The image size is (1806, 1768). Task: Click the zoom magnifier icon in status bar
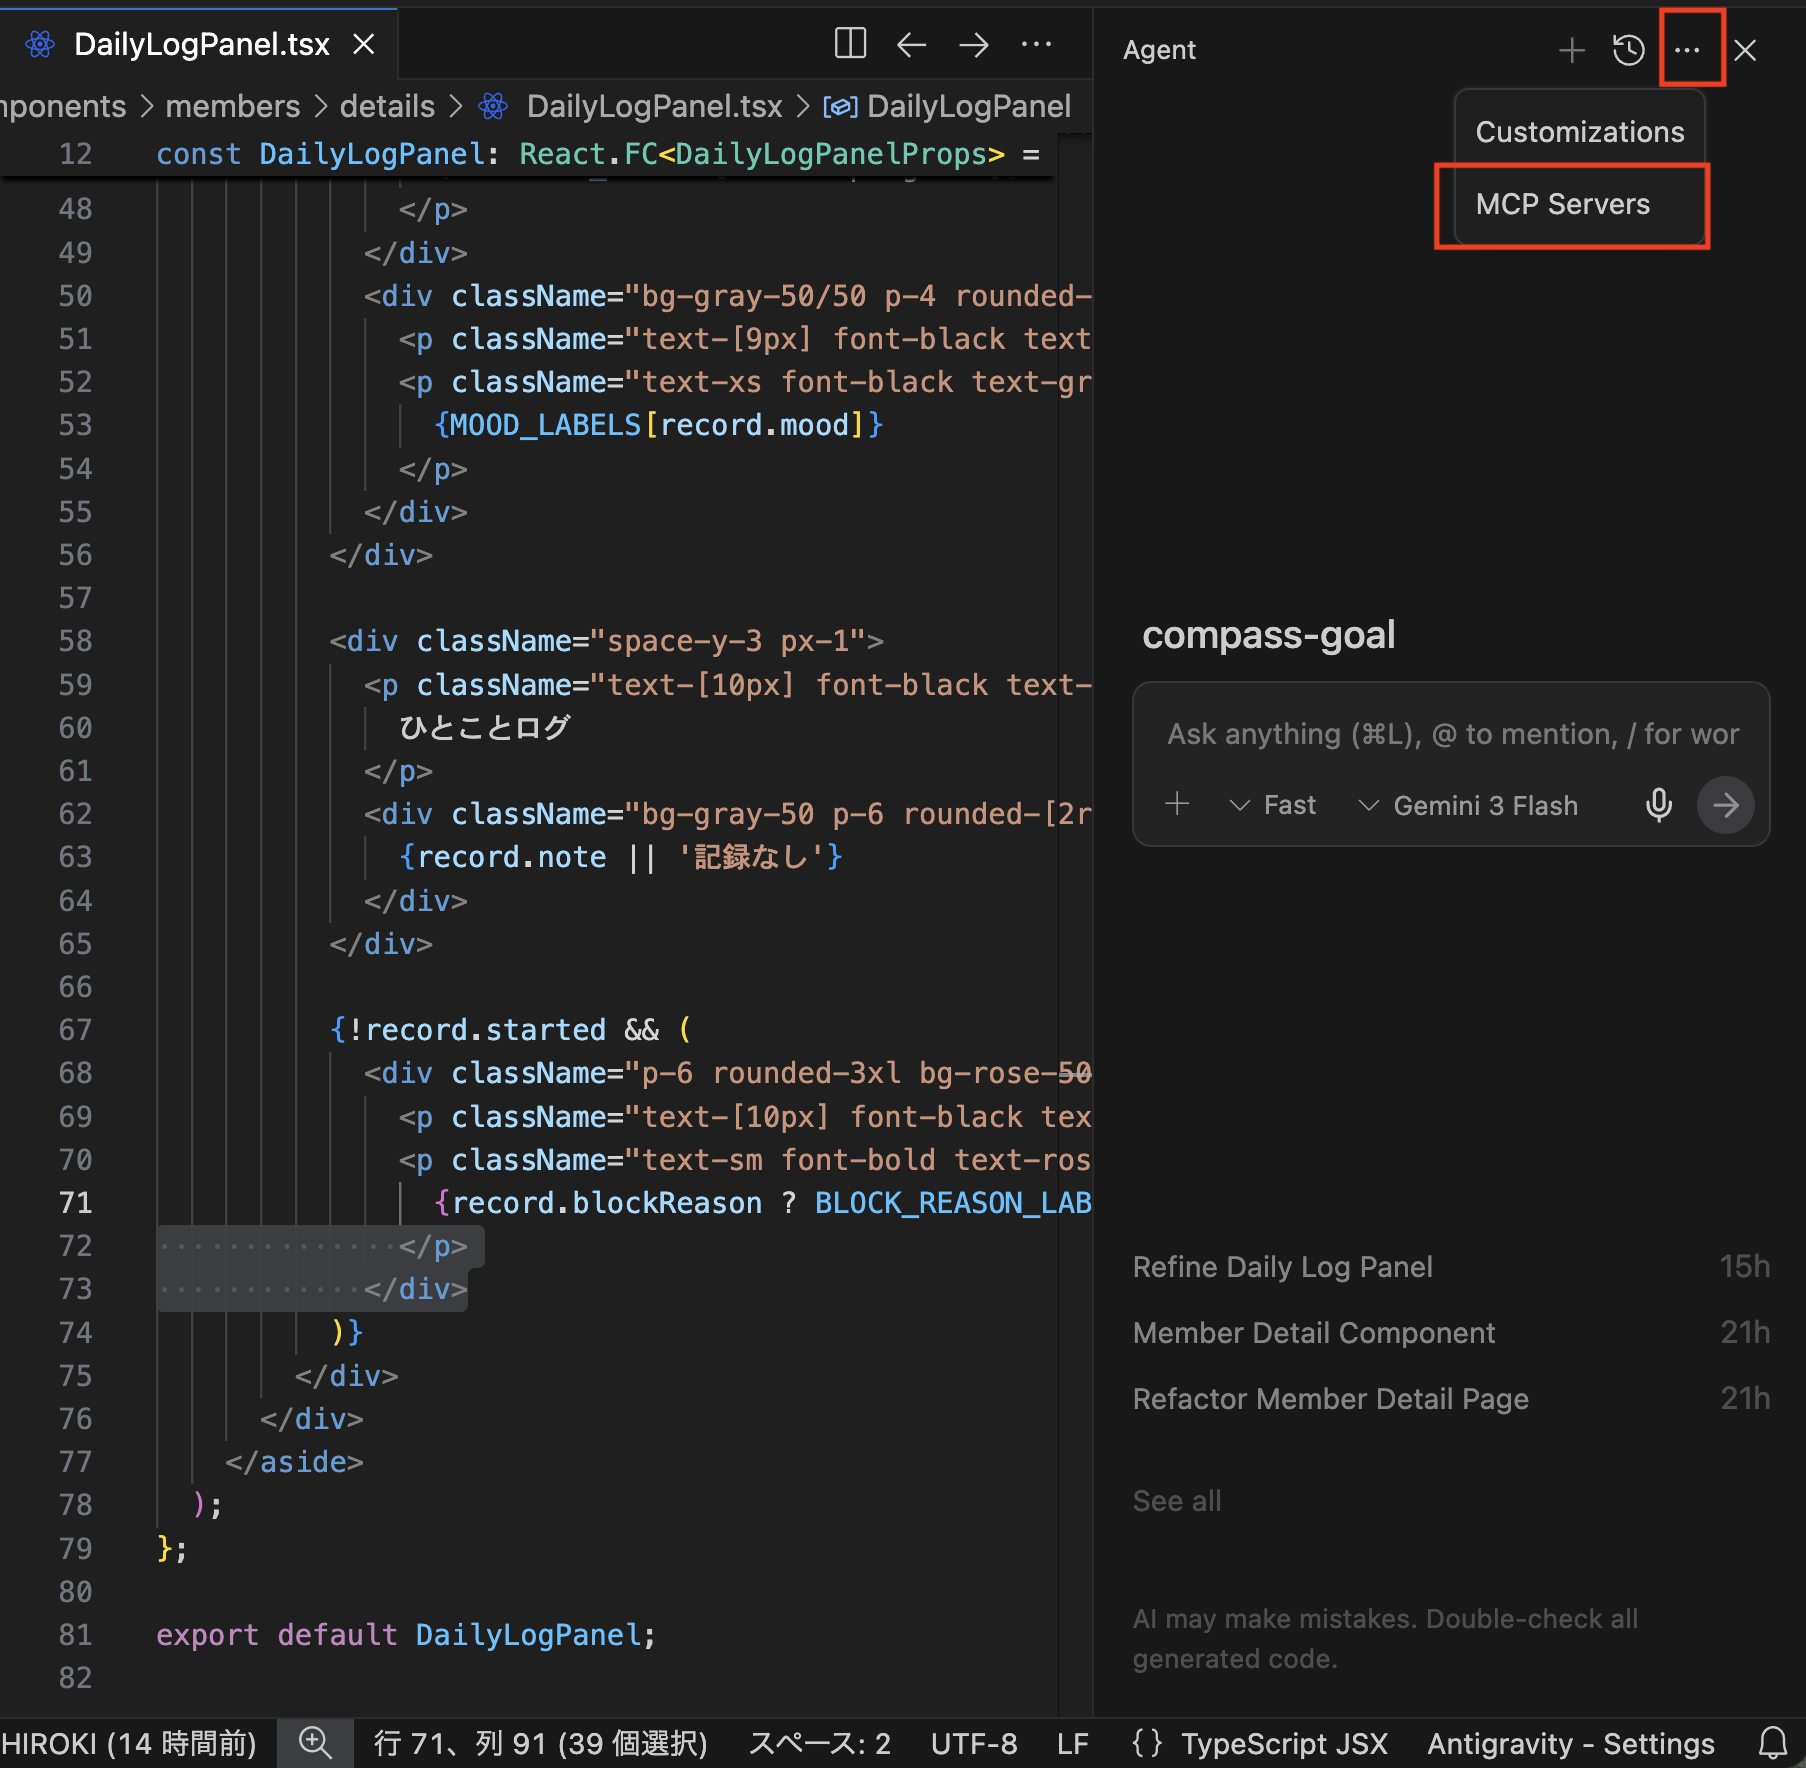[315, 1743]
